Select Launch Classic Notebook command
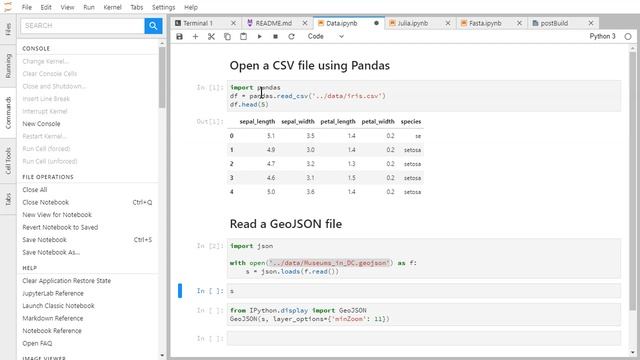This screenshot has width=640, height=360. click(x=58, y=306)
